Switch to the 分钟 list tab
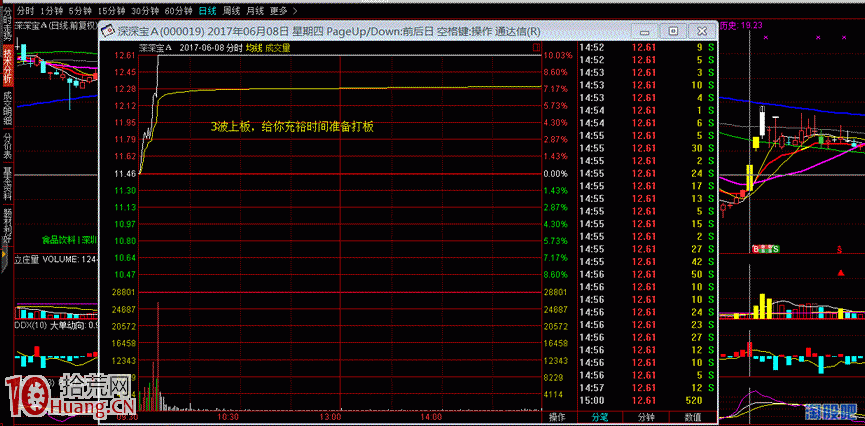 click(647, 417)
